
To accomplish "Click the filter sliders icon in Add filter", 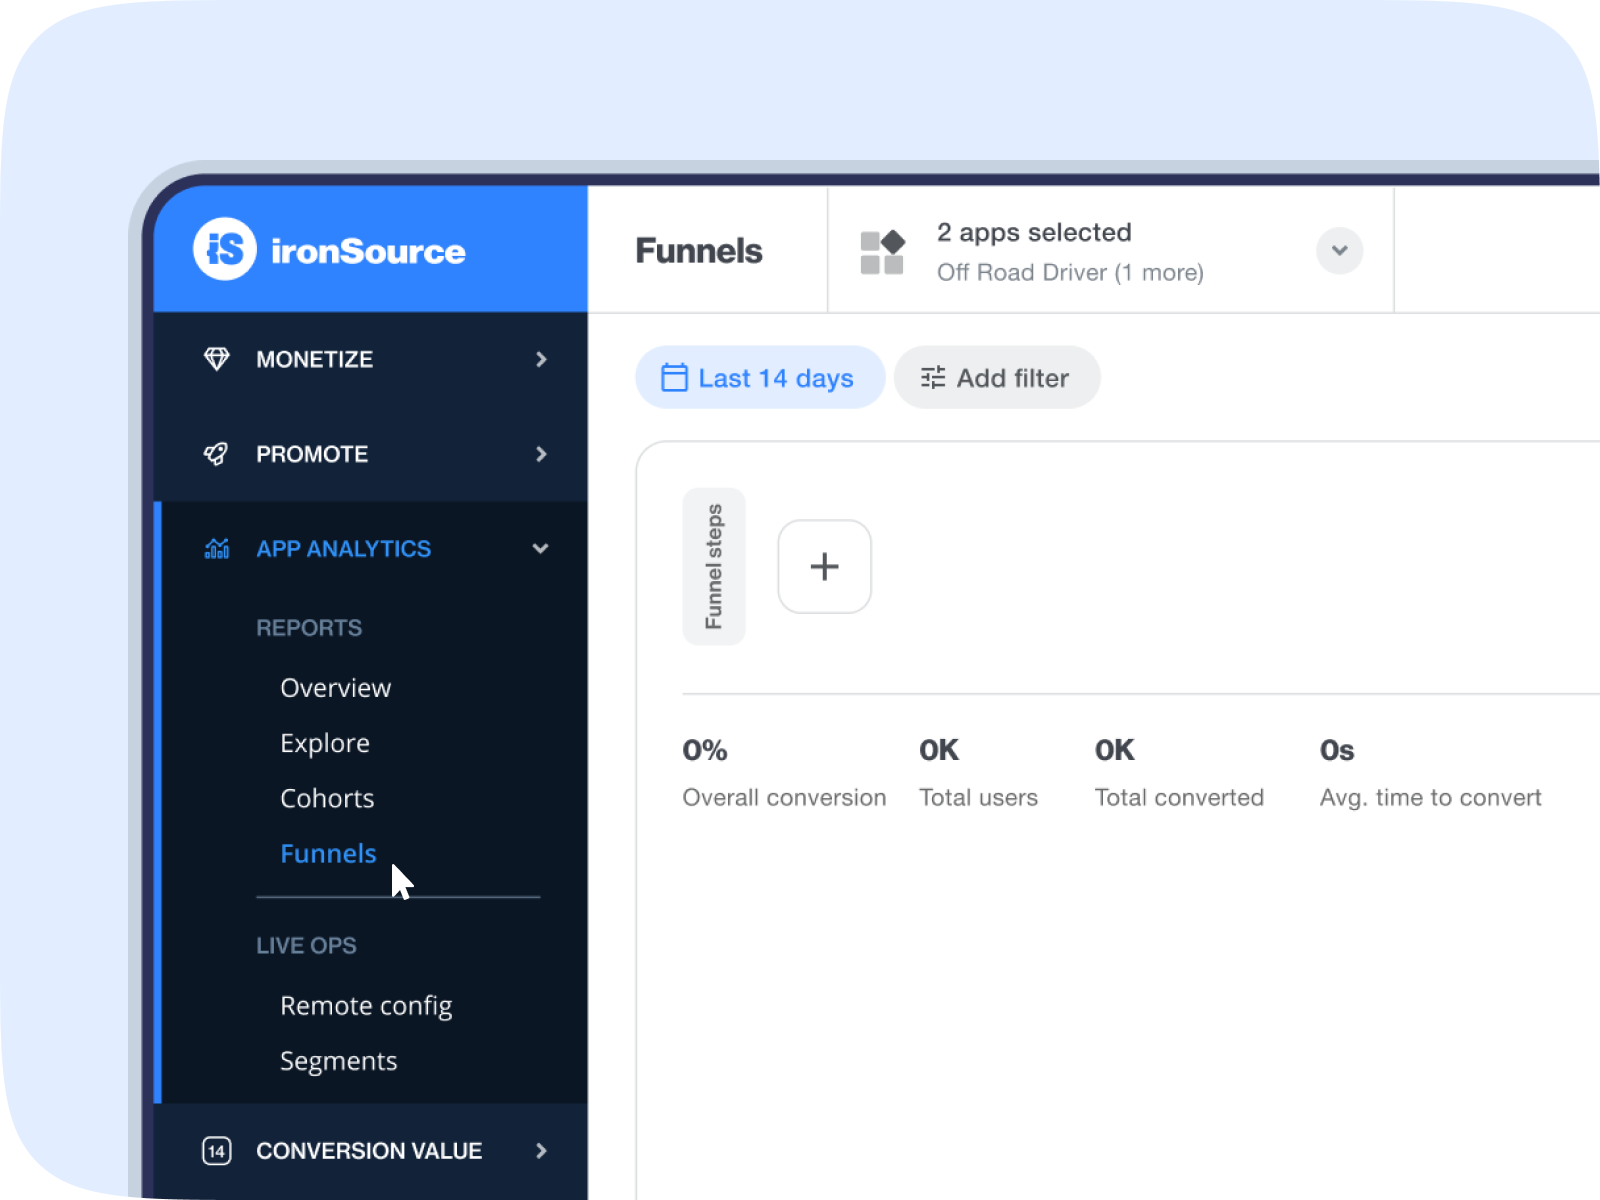I will coord(933,378).
